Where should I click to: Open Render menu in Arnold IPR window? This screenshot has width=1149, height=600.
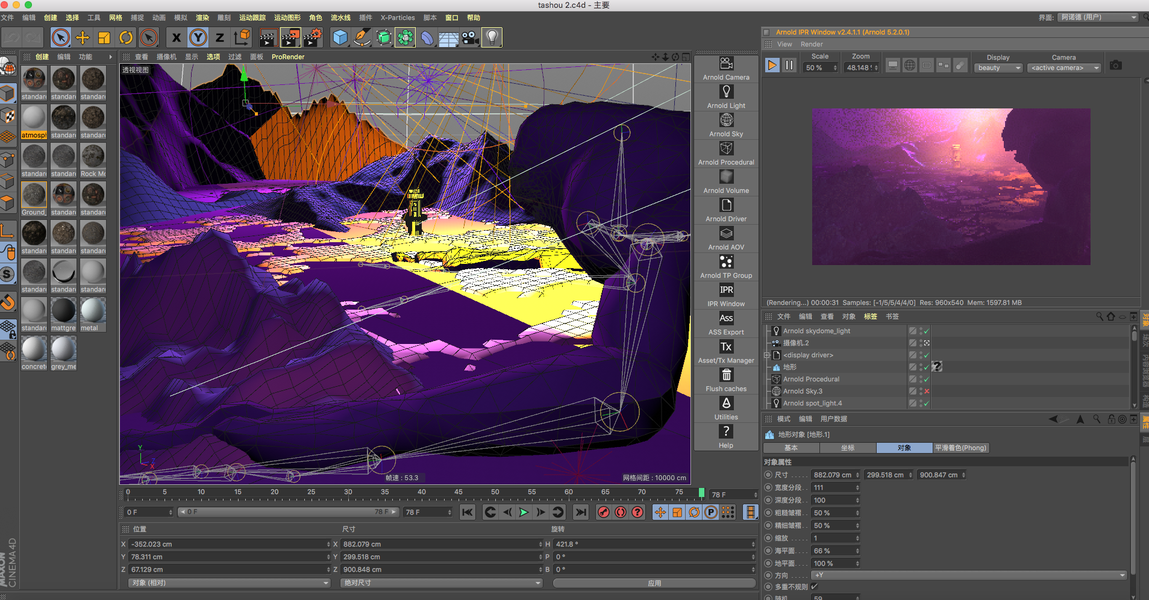click(811, 44)
